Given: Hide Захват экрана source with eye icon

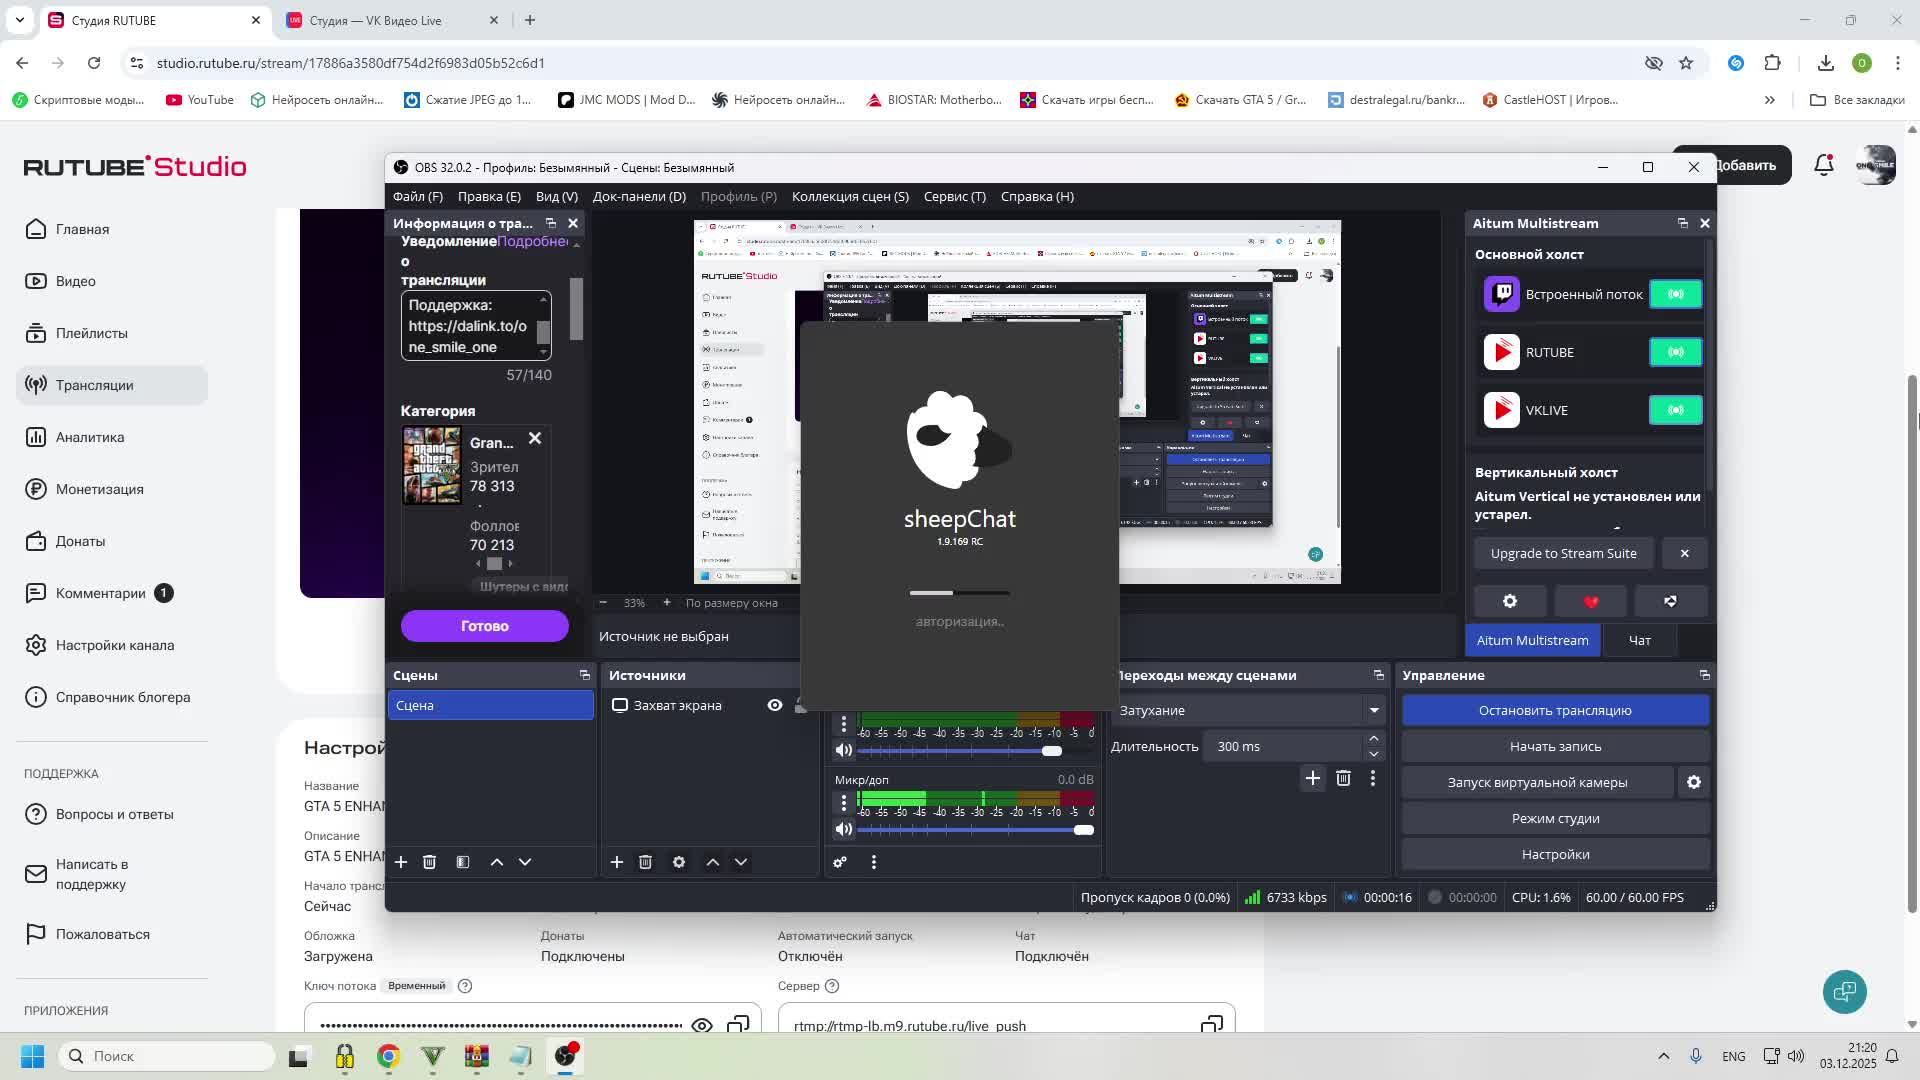Looking at the screenshot, I should point(775,706).
